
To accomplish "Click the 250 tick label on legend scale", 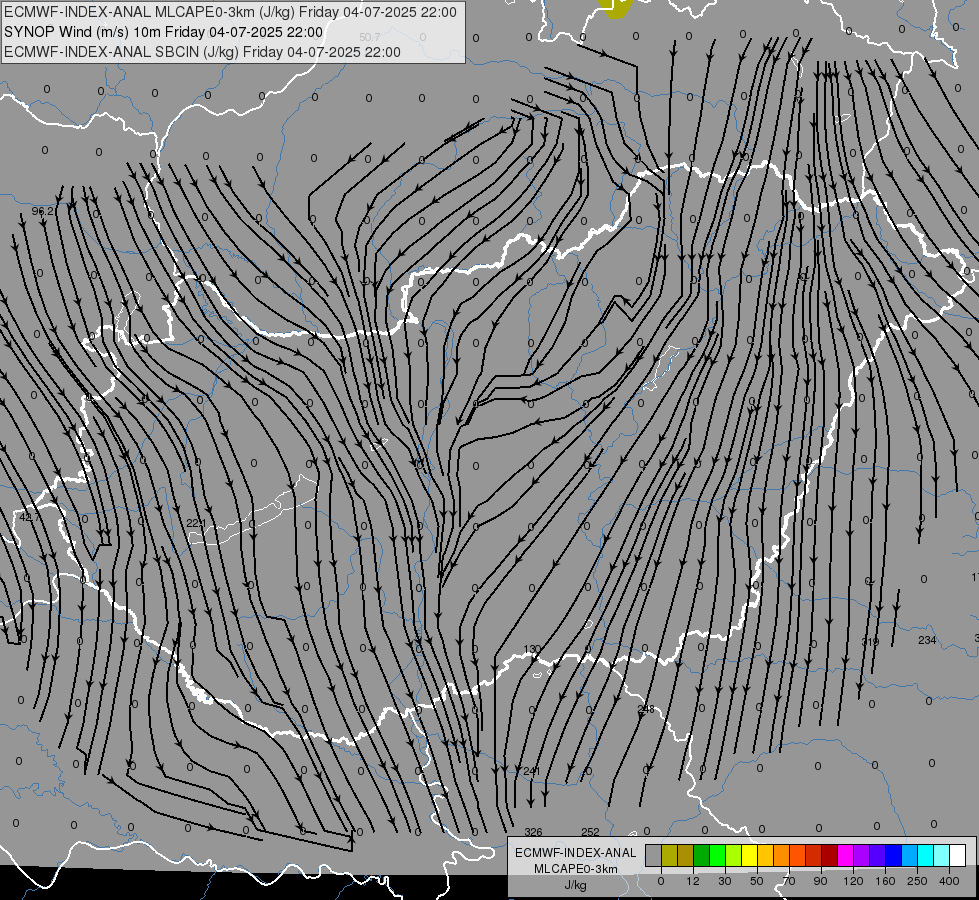I will [917, 881].
